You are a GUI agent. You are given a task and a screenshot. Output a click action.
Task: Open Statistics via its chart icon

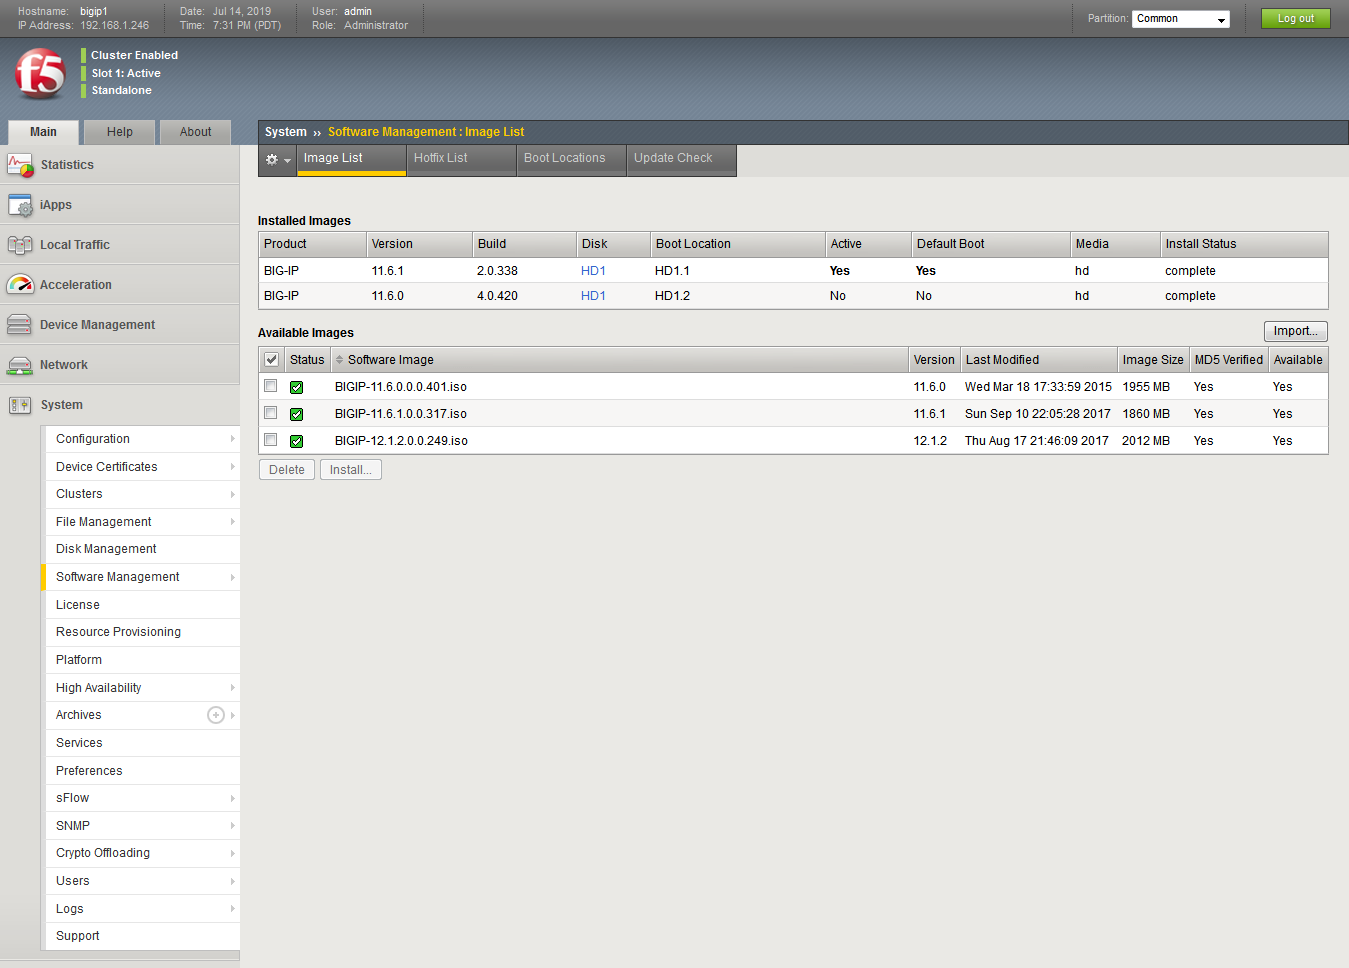click(20, 165)
